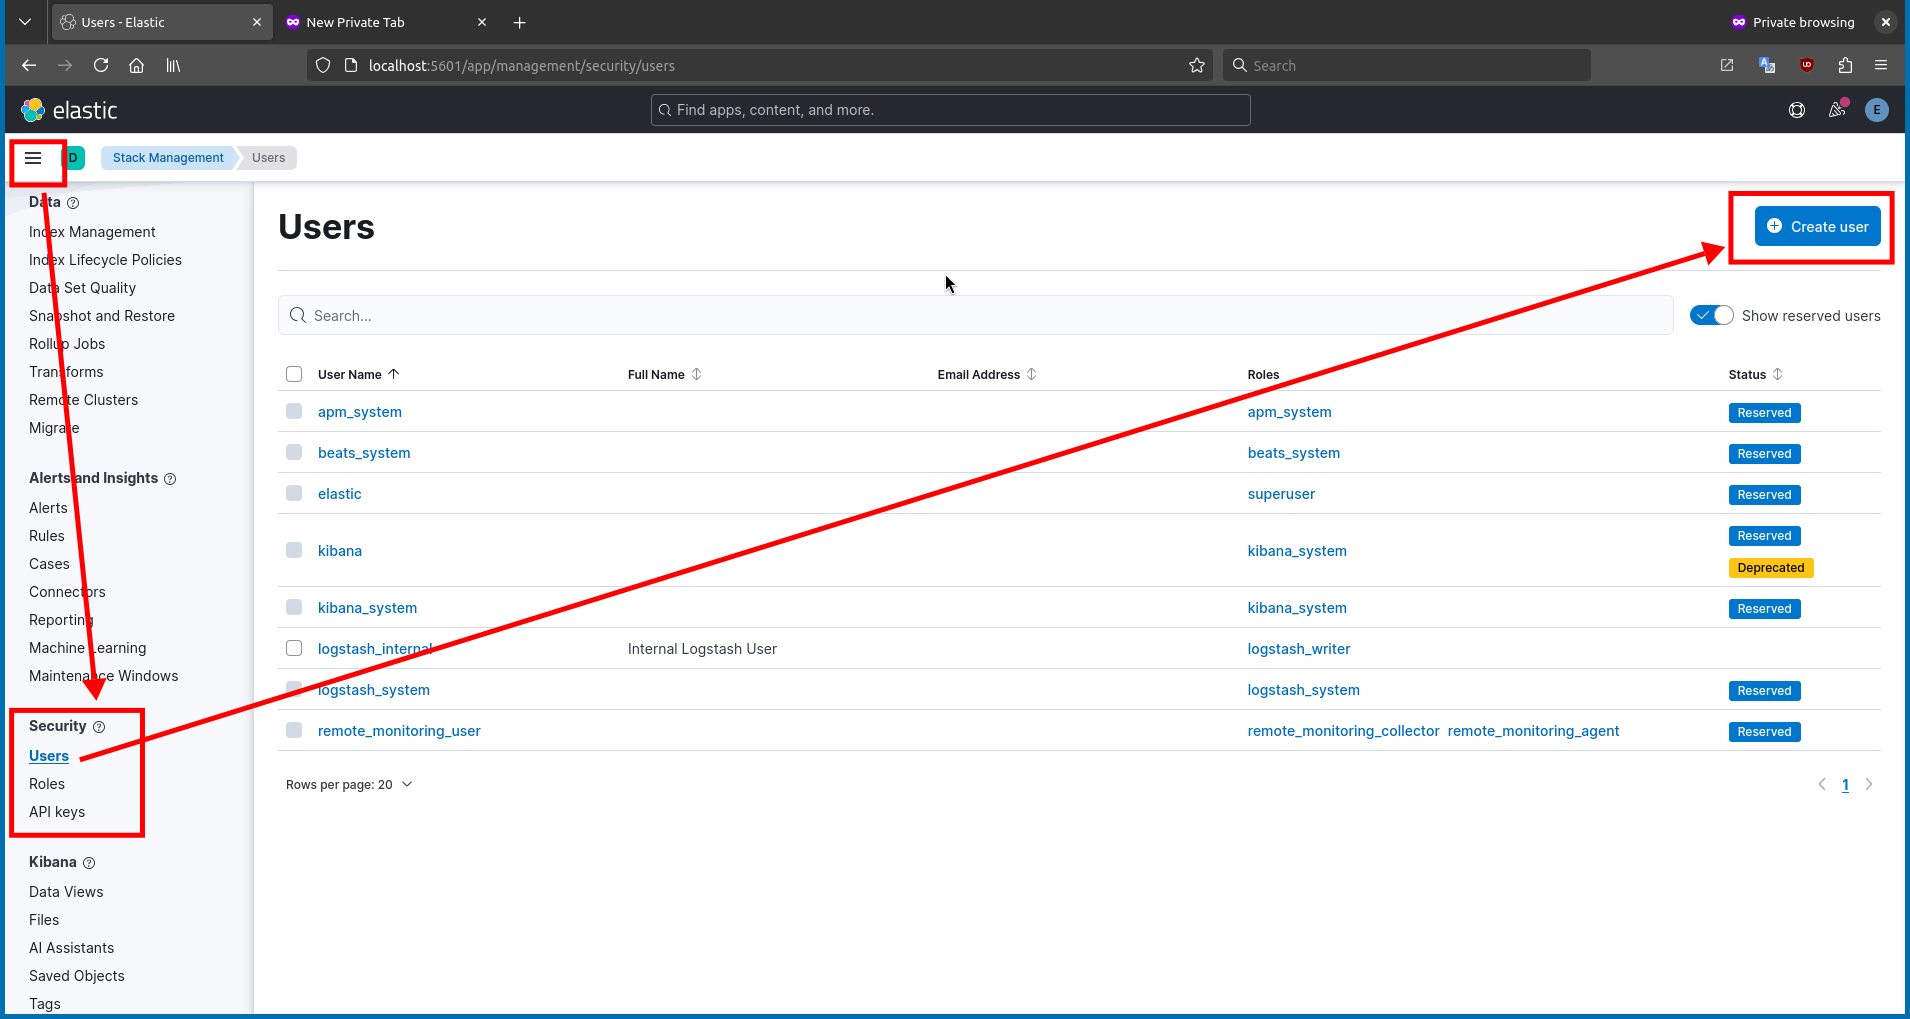Open the kibana_system user

(x=367, y=608)
